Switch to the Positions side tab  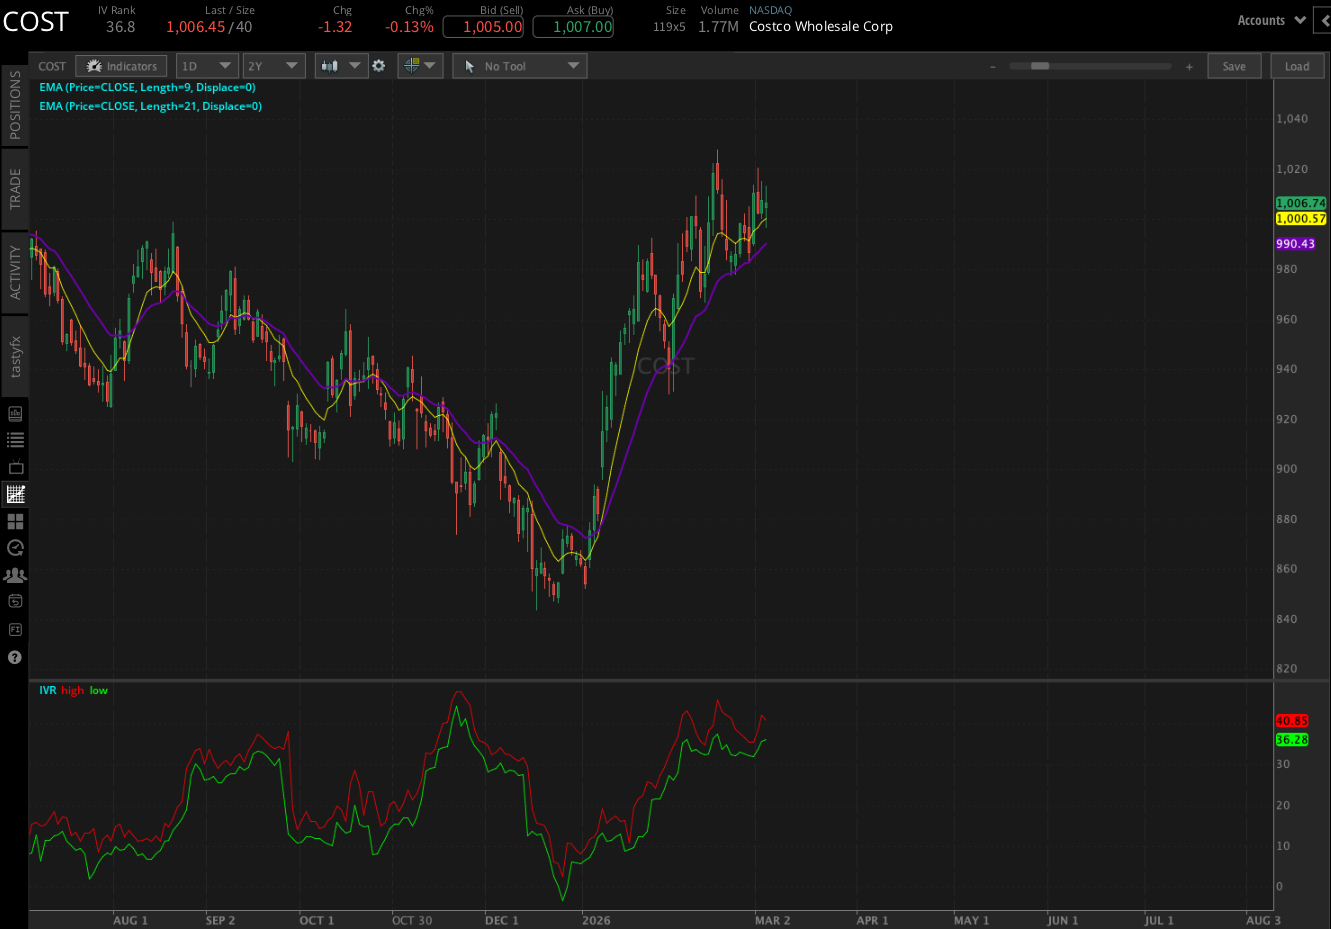[x=15, y=105]
